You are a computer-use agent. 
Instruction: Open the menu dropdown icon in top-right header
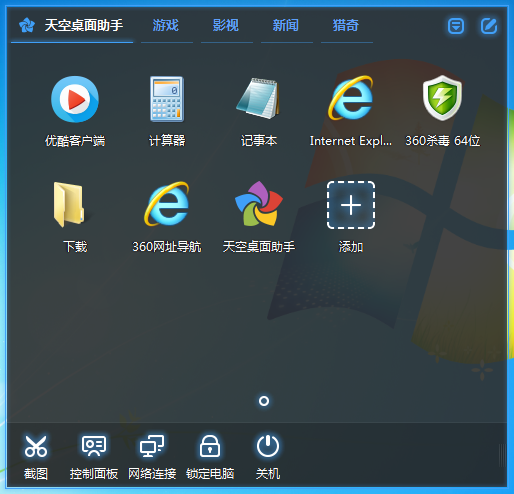tap(456, 26)
